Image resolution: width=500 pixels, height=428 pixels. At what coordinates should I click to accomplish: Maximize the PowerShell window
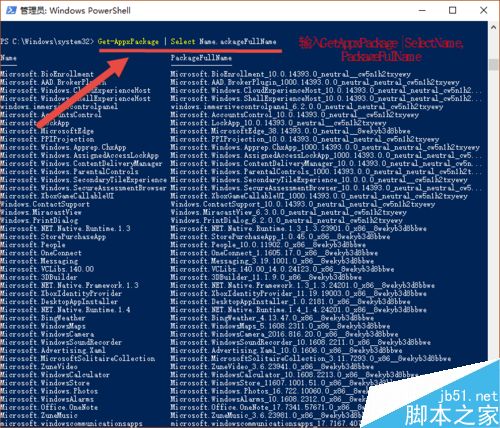(x=453, y=10)
